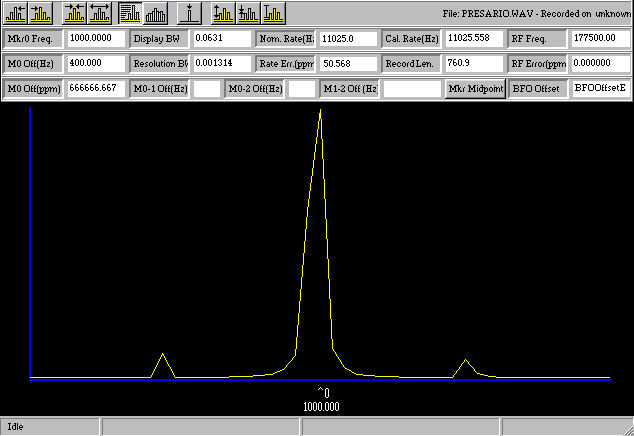The width and height of the screenshot is (634, 436).
Task: Expand vertical scale with the up-down arrow icon
Action: coord(223,13)
